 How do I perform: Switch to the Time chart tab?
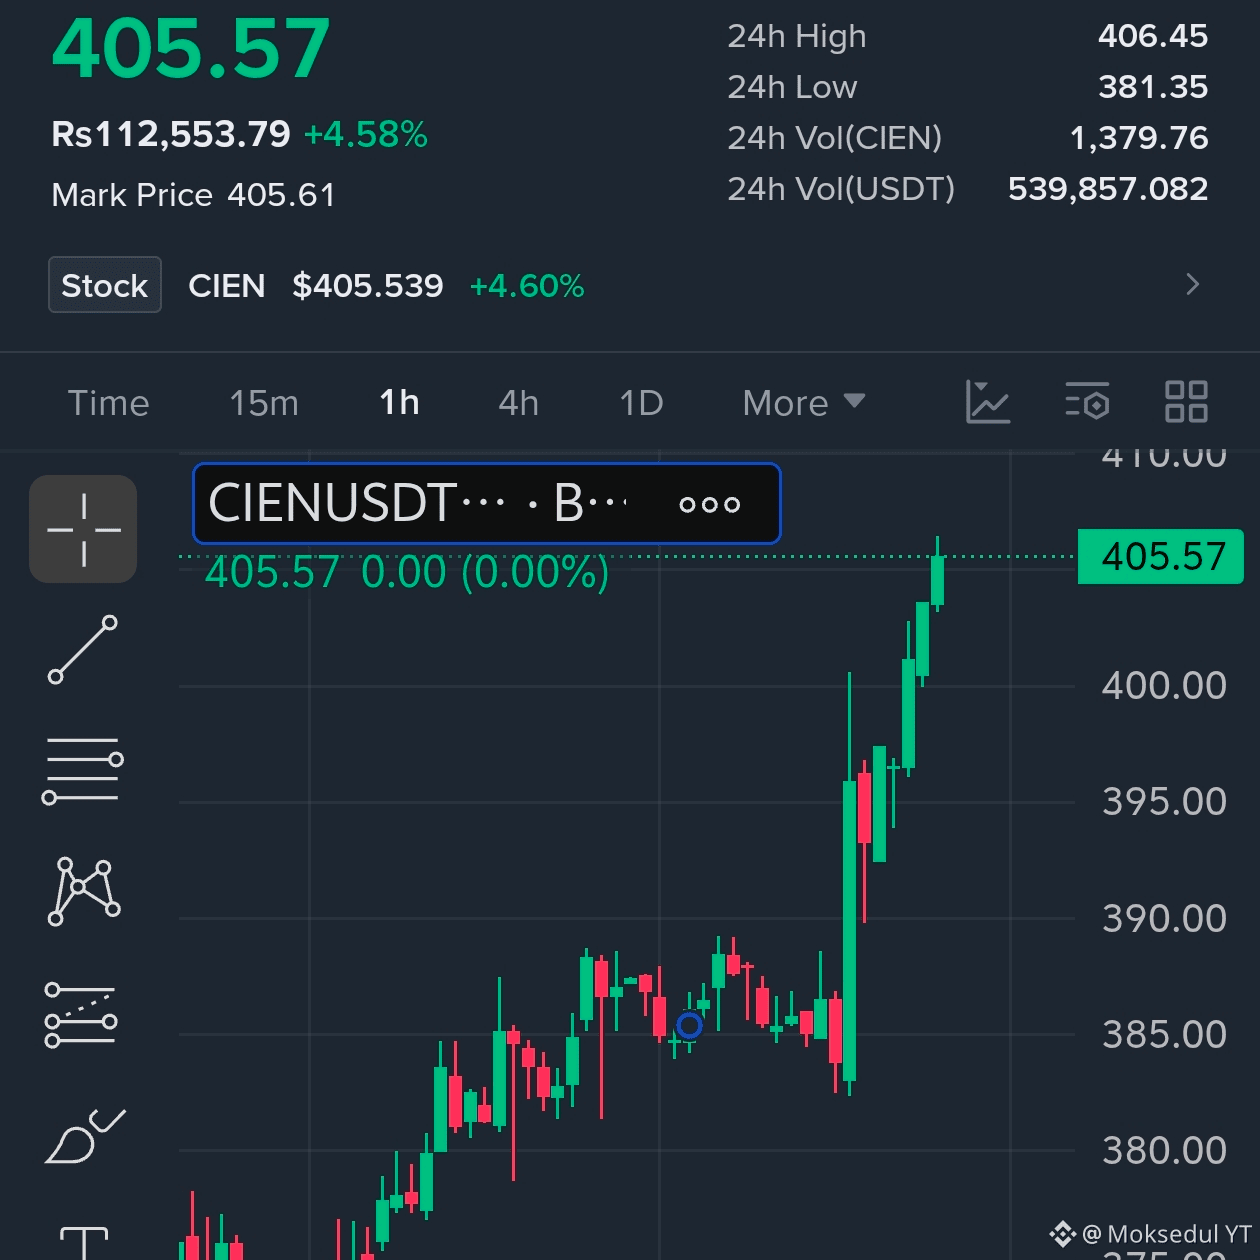point(108,403)
